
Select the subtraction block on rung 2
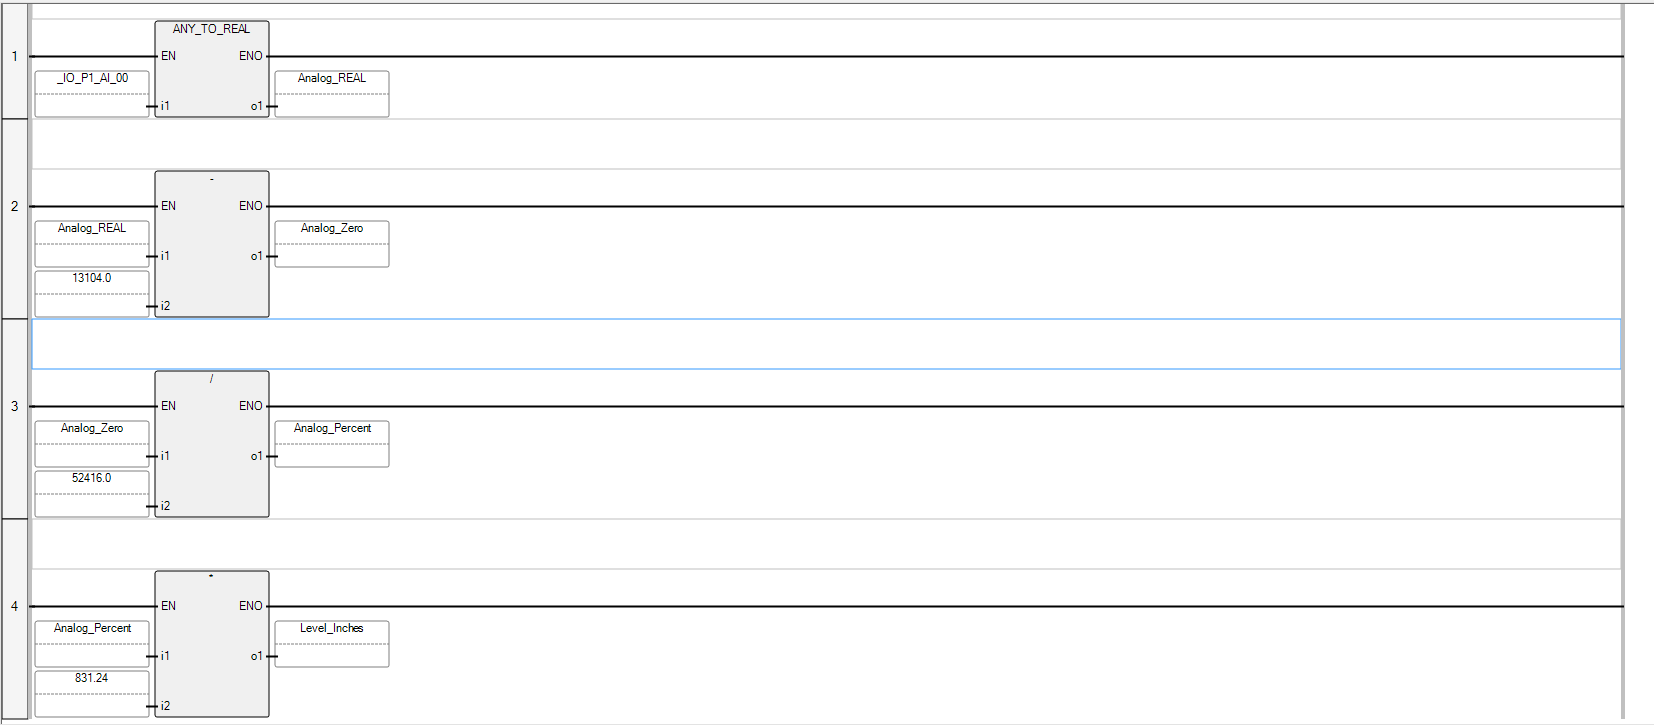pos(211,244)
